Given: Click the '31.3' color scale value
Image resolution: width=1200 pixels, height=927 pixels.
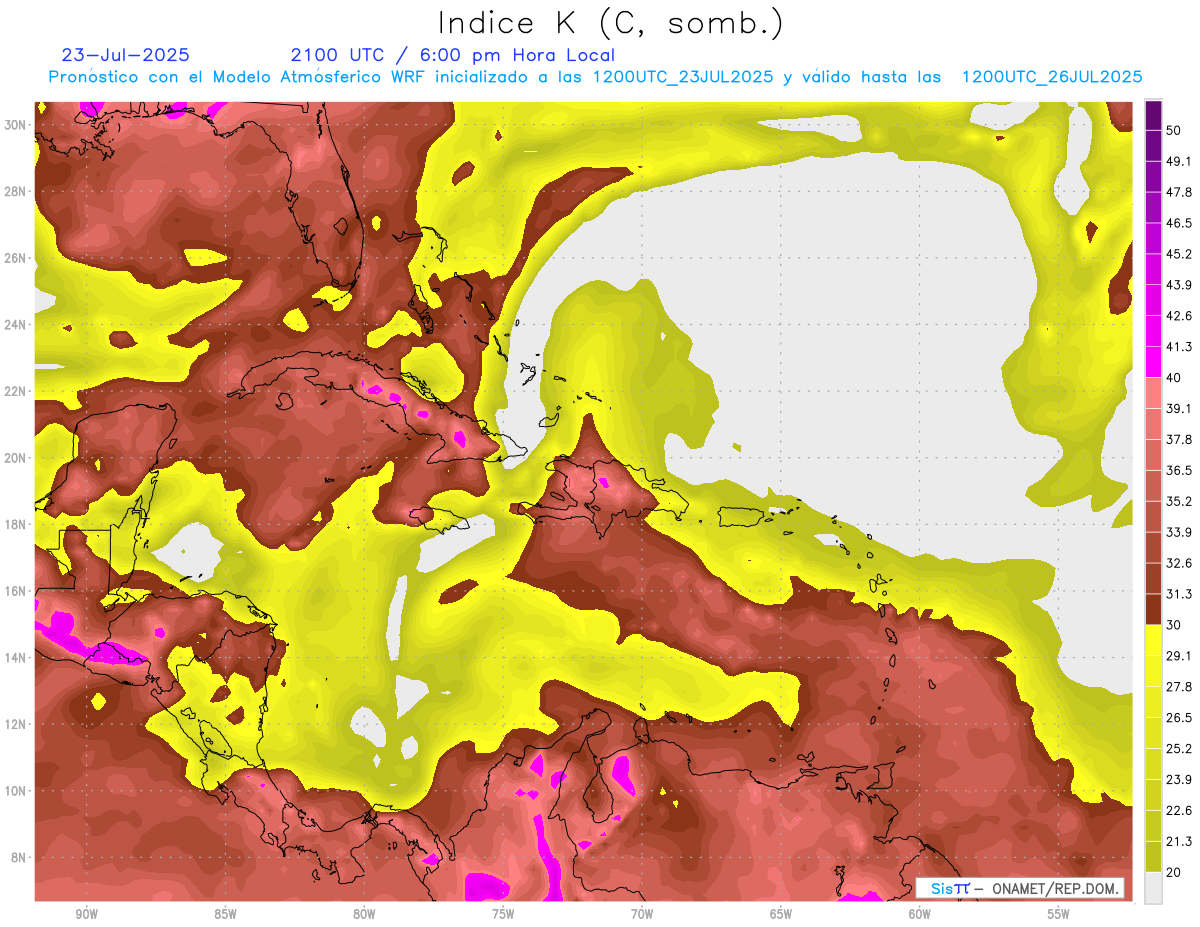Looking at the screenshot, I should click(x=1178, y=594).
